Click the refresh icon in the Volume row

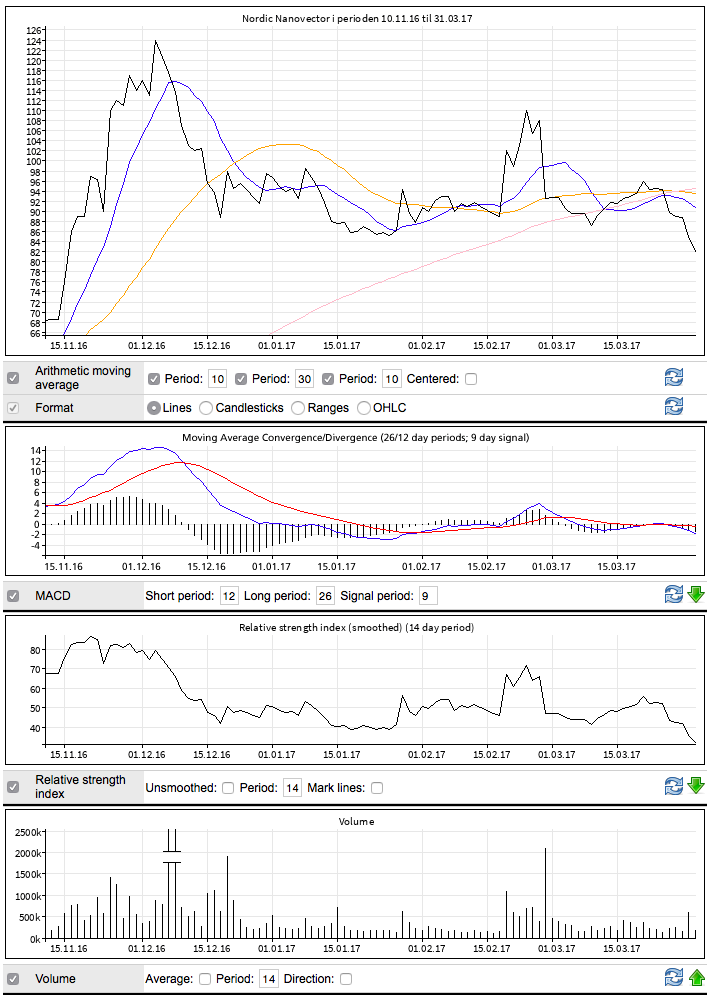coord(674,978)
